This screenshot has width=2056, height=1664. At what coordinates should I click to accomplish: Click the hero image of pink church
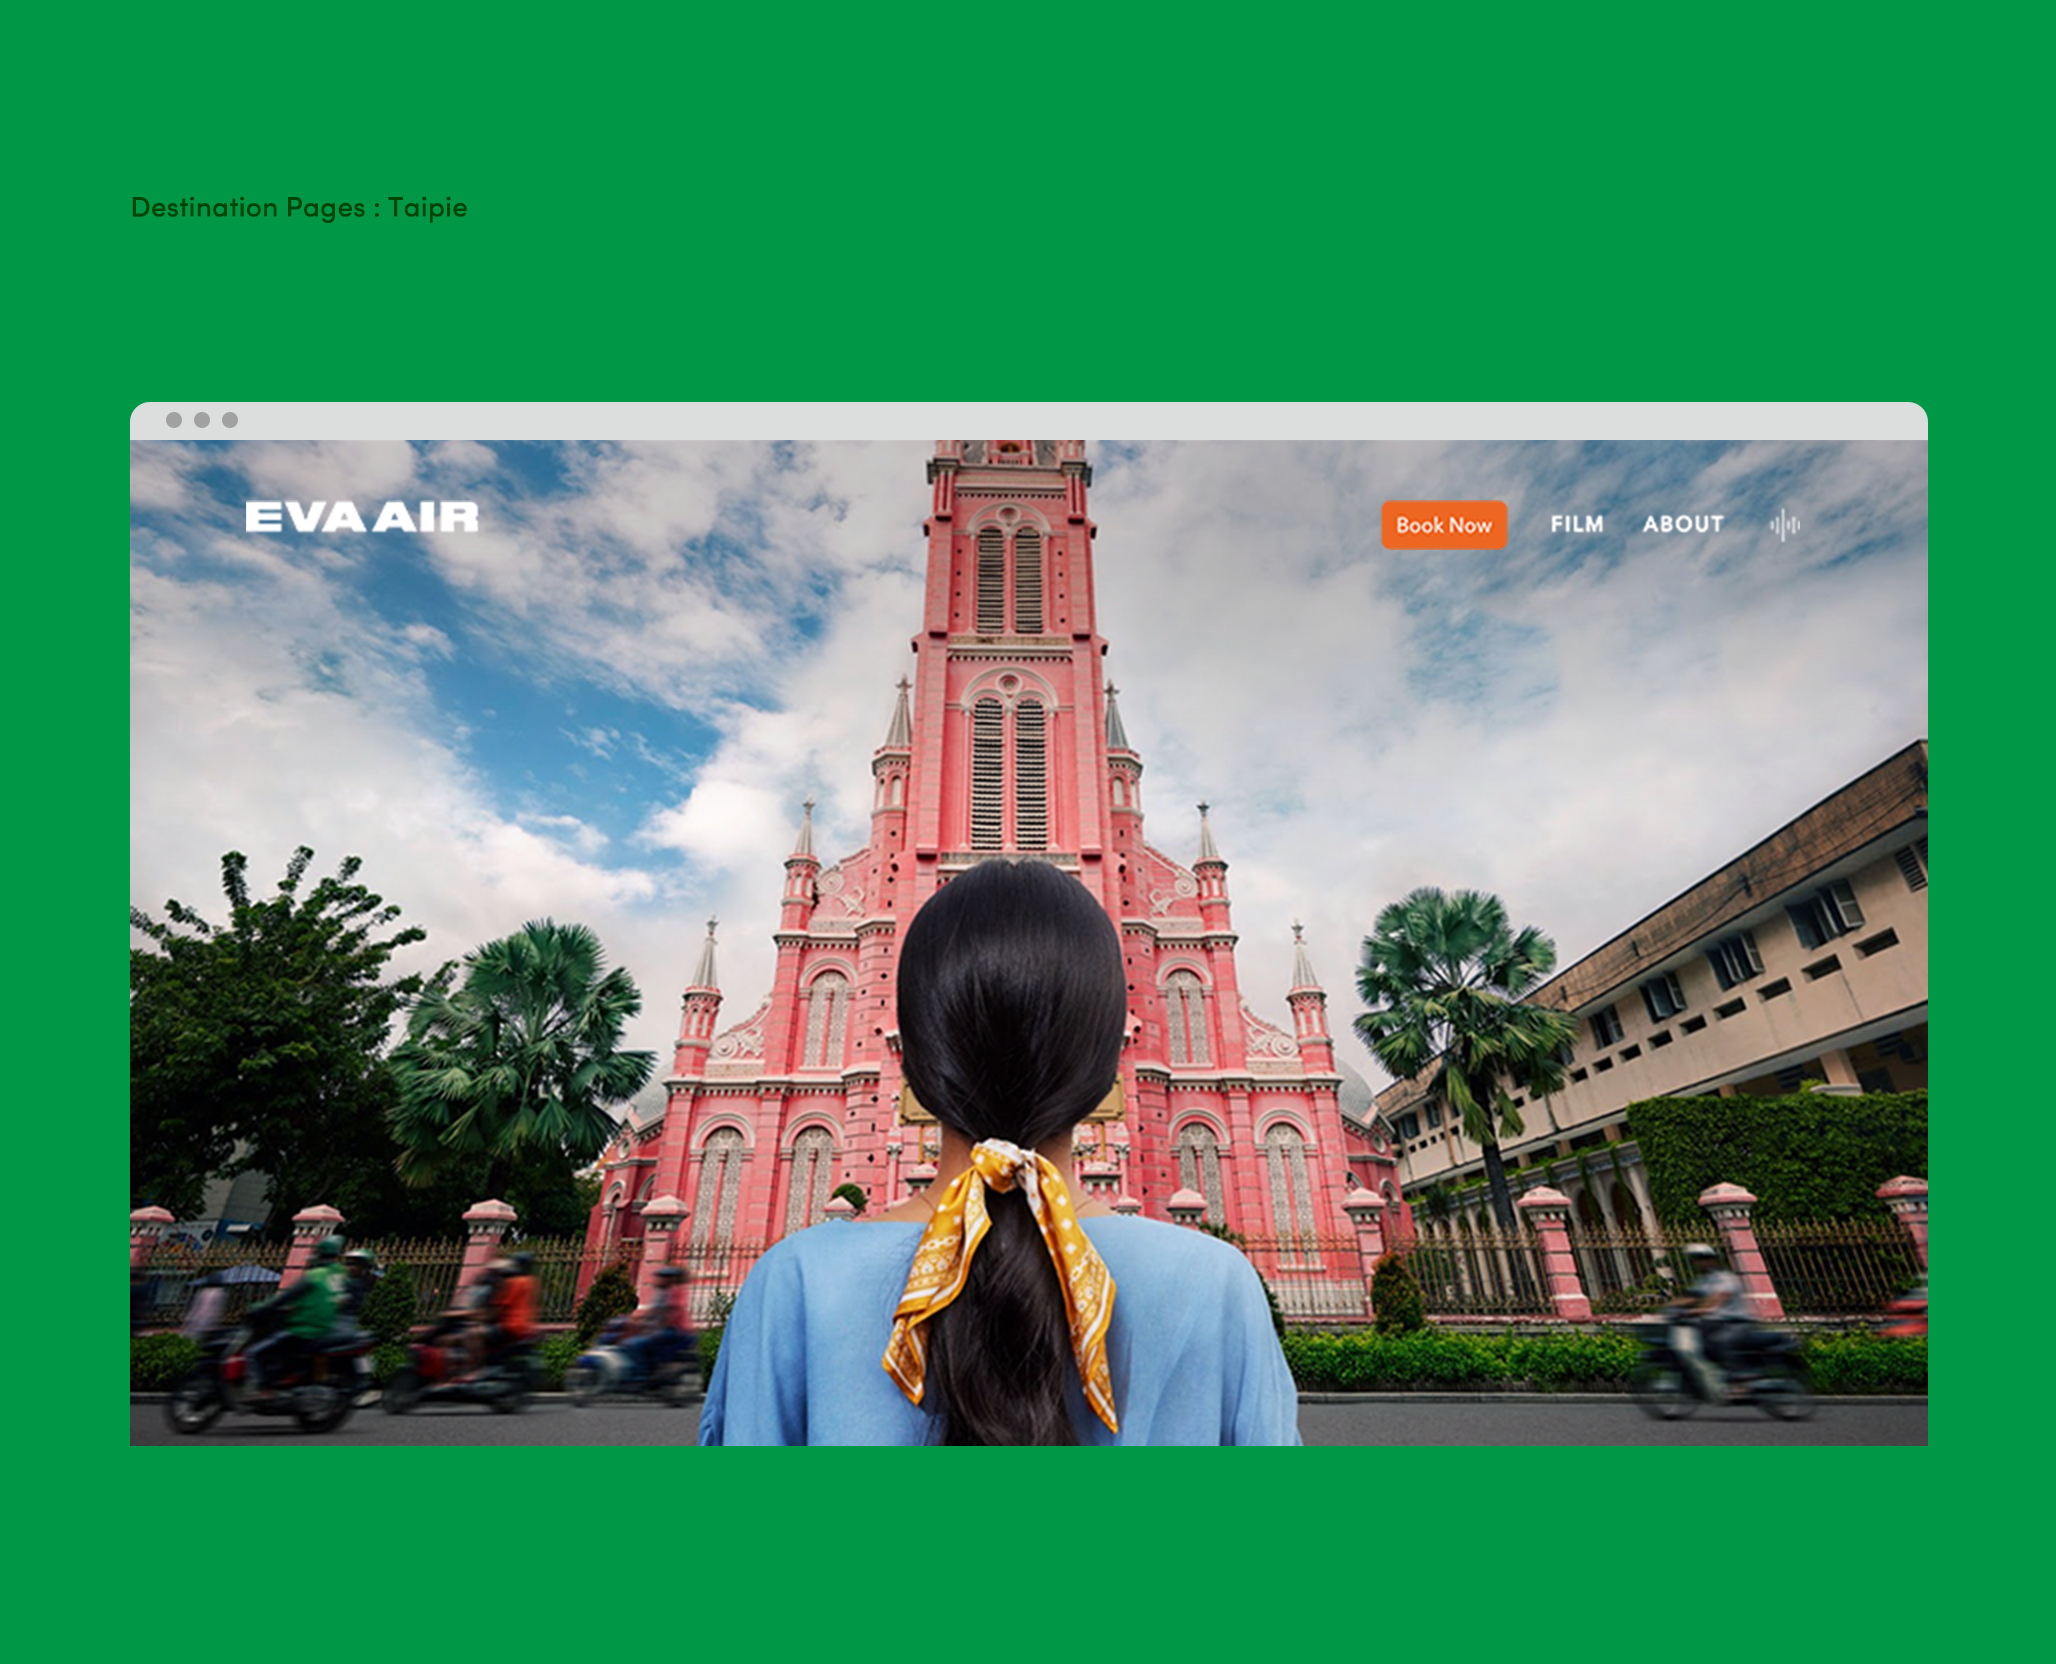pyautogui.click(x=1029, y=943)
